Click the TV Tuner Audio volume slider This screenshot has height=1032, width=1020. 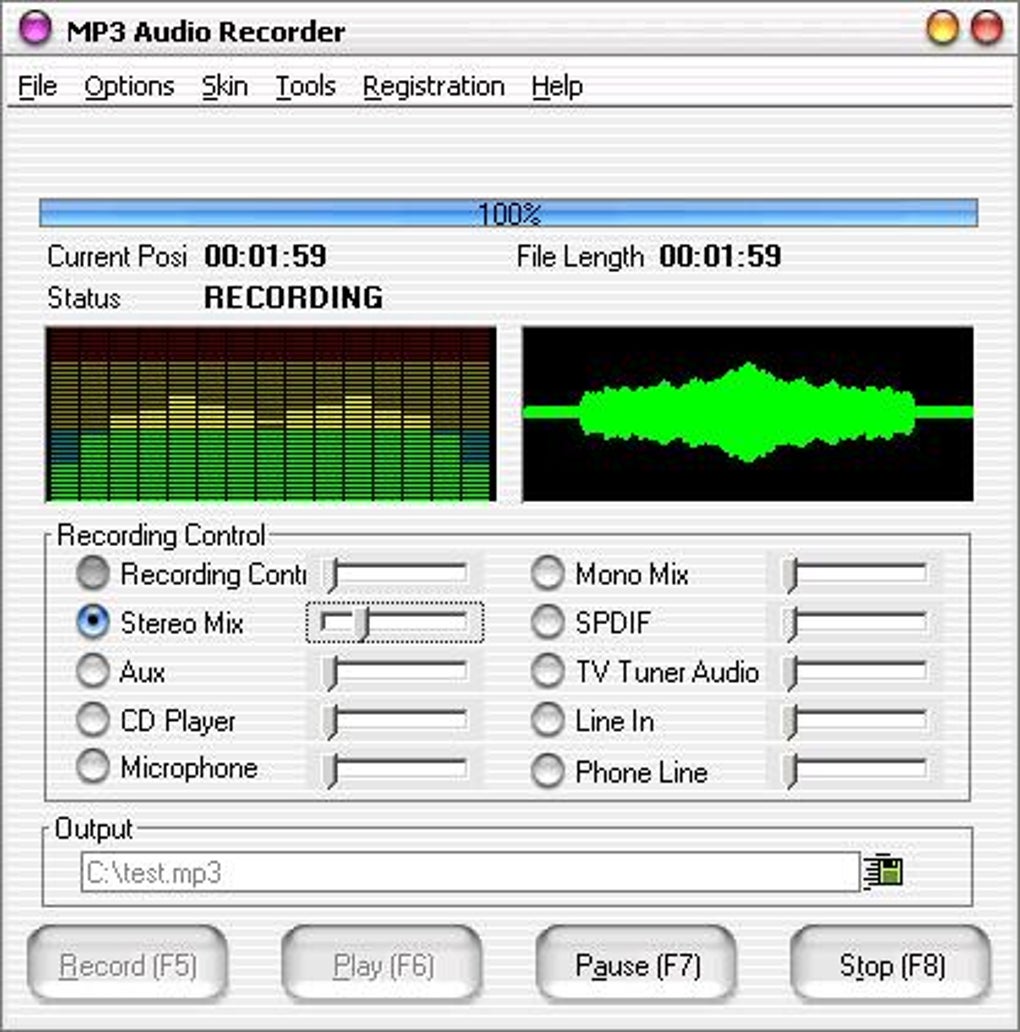(x=854, y=672)
